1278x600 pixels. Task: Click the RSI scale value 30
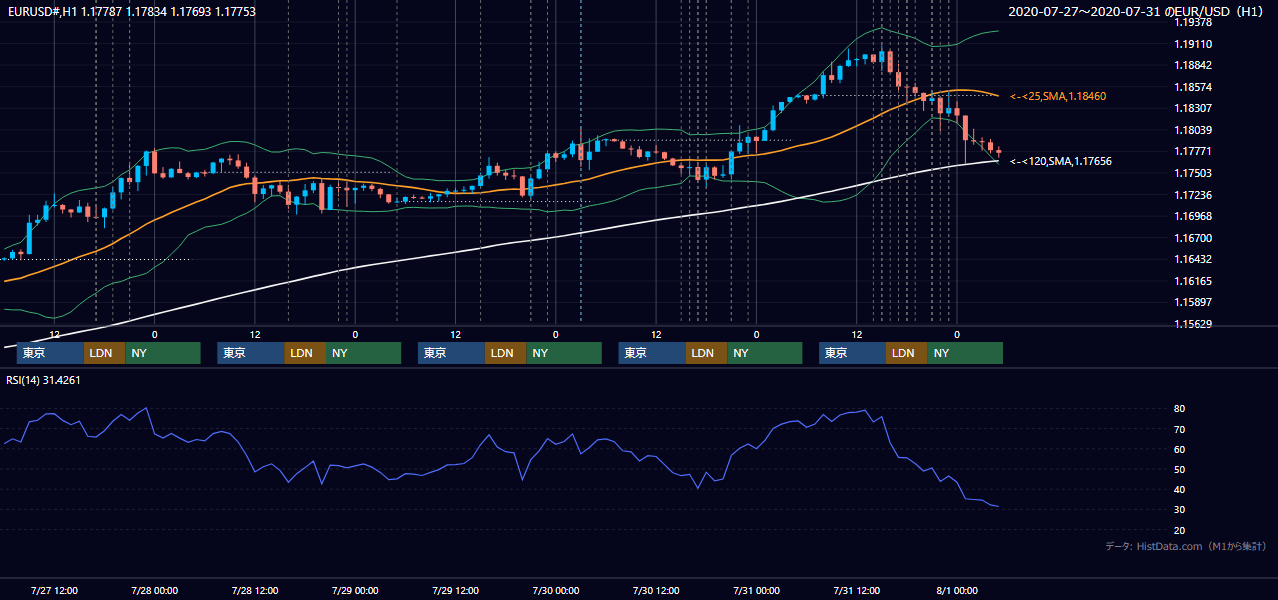(x=1179, y=510)
